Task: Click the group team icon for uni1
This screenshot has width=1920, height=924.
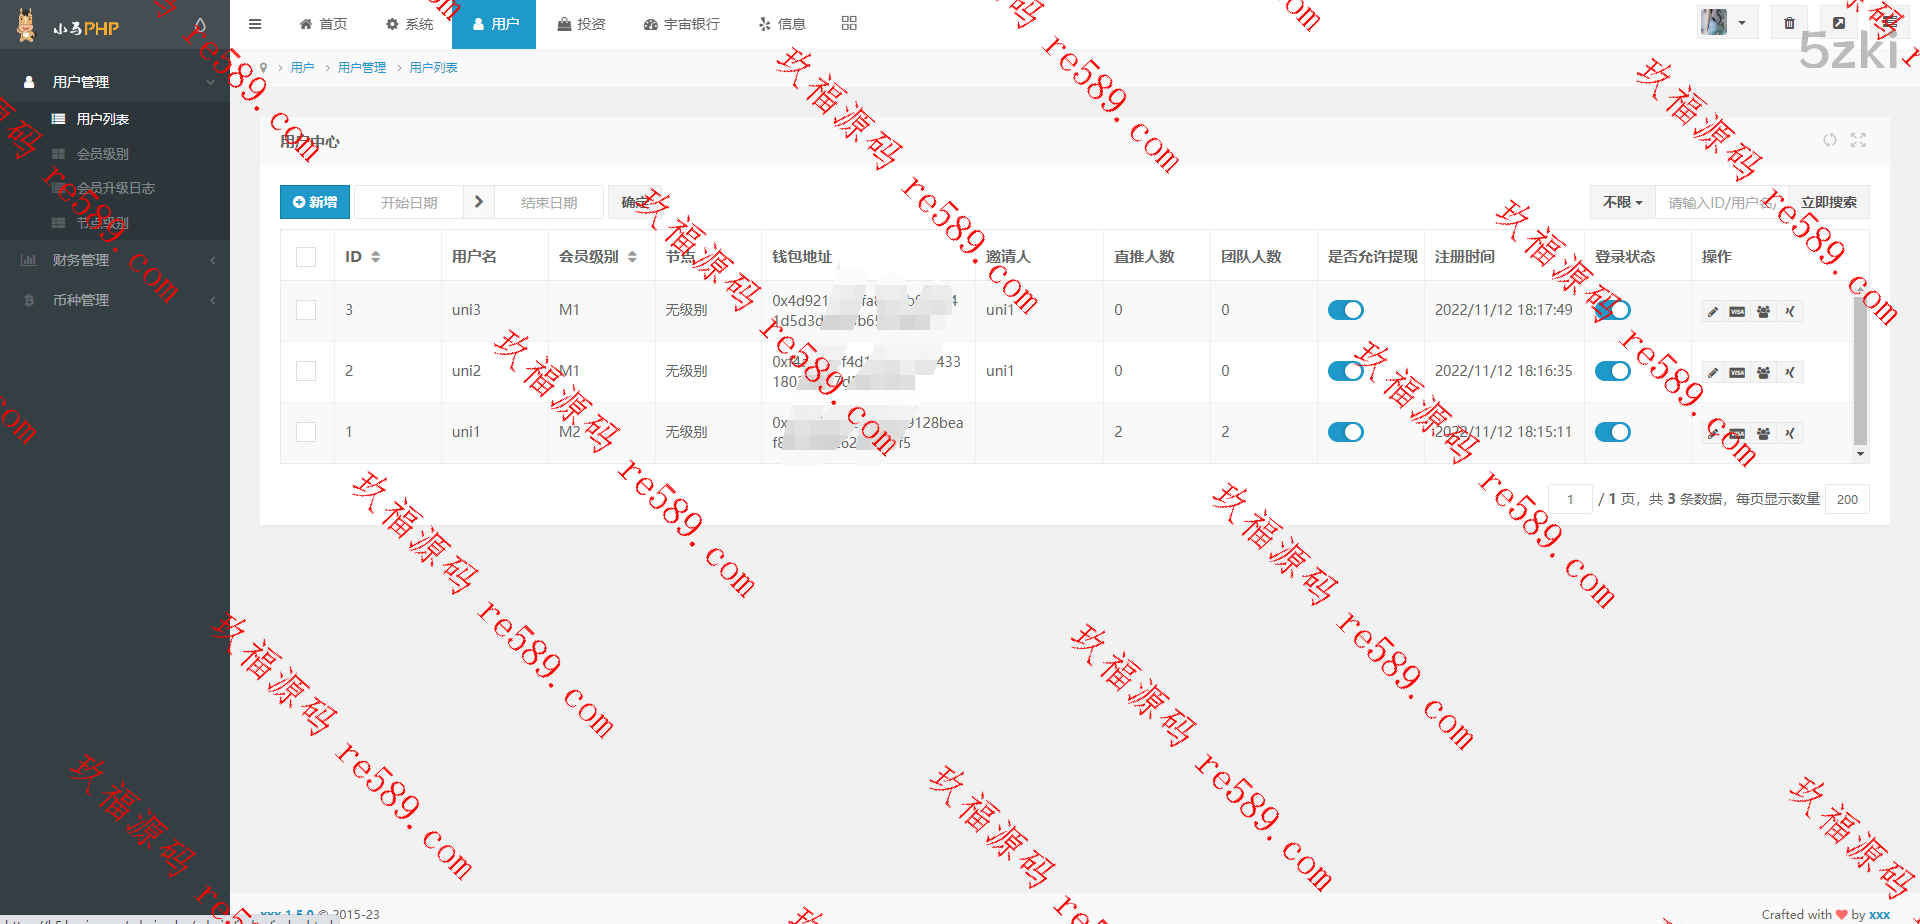Action: [1763, 434]
